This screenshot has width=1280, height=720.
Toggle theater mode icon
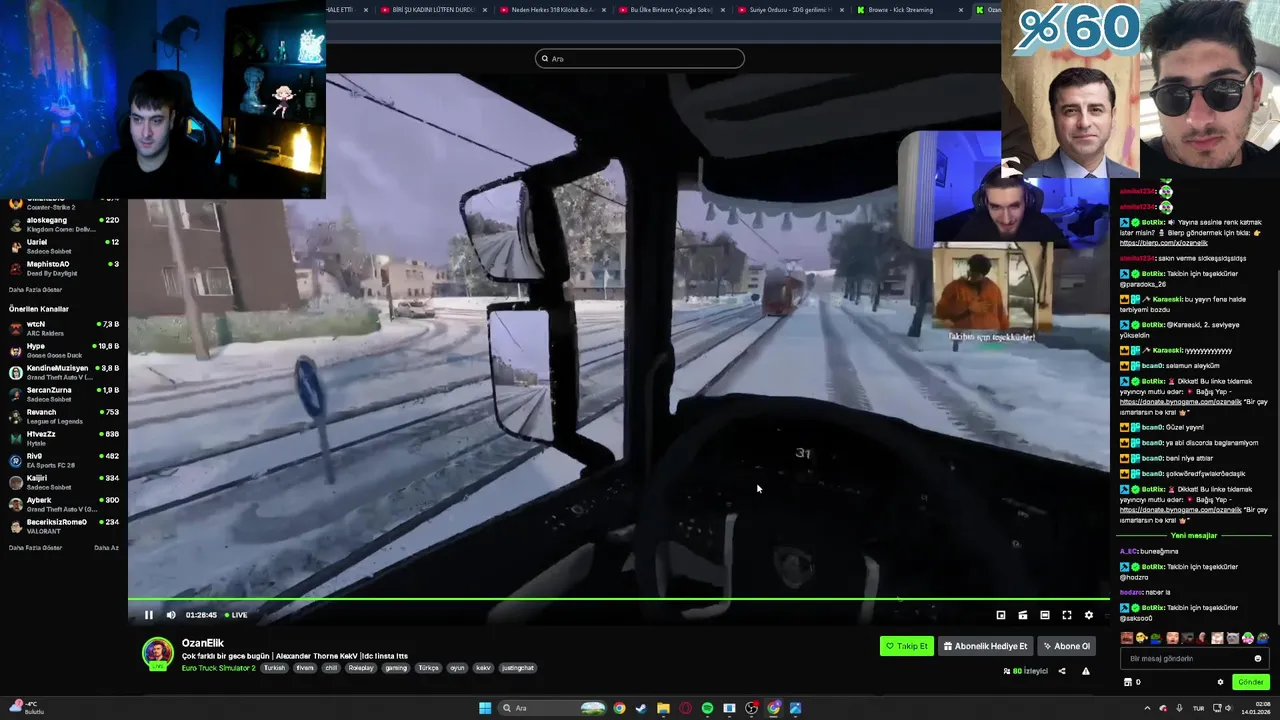(1045, 615)
